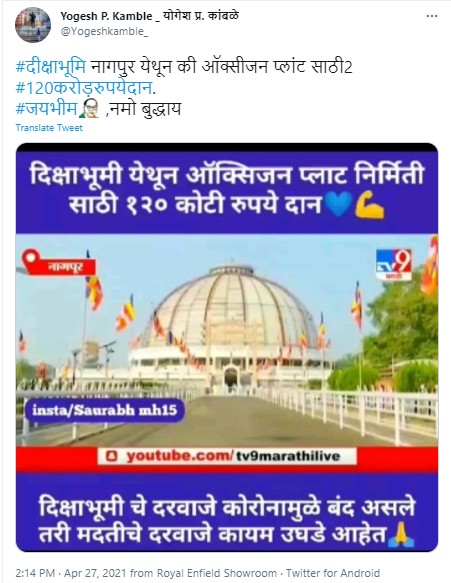This screenshot has width=451, height=583.
Task: Click the Ambedkar emoji beside #जयभीम
Action: tap(88, 109)
